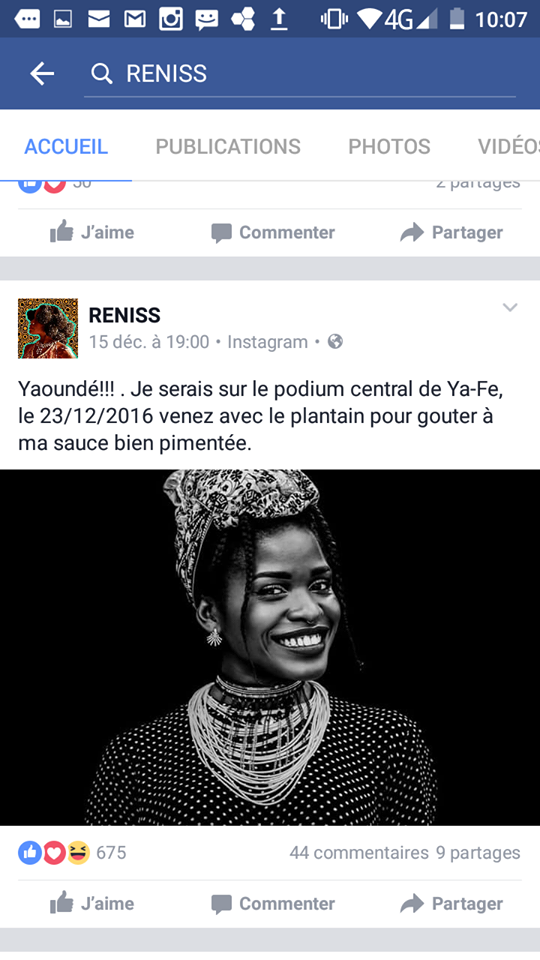Tap the red heart reaction icon
Screen dimensions: 540x960
click(54, 852)
